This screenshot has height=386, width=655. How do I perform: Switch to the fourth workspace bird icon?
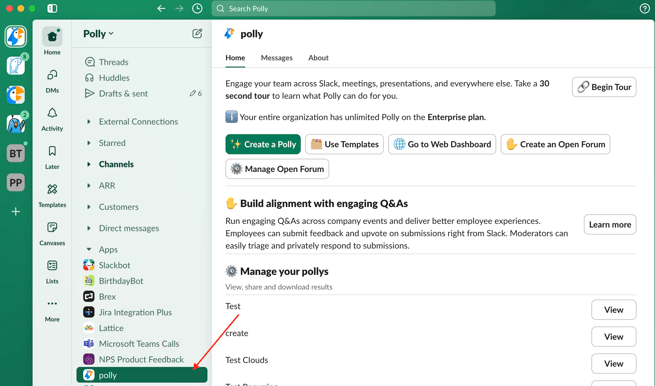[x=16, y=124]
